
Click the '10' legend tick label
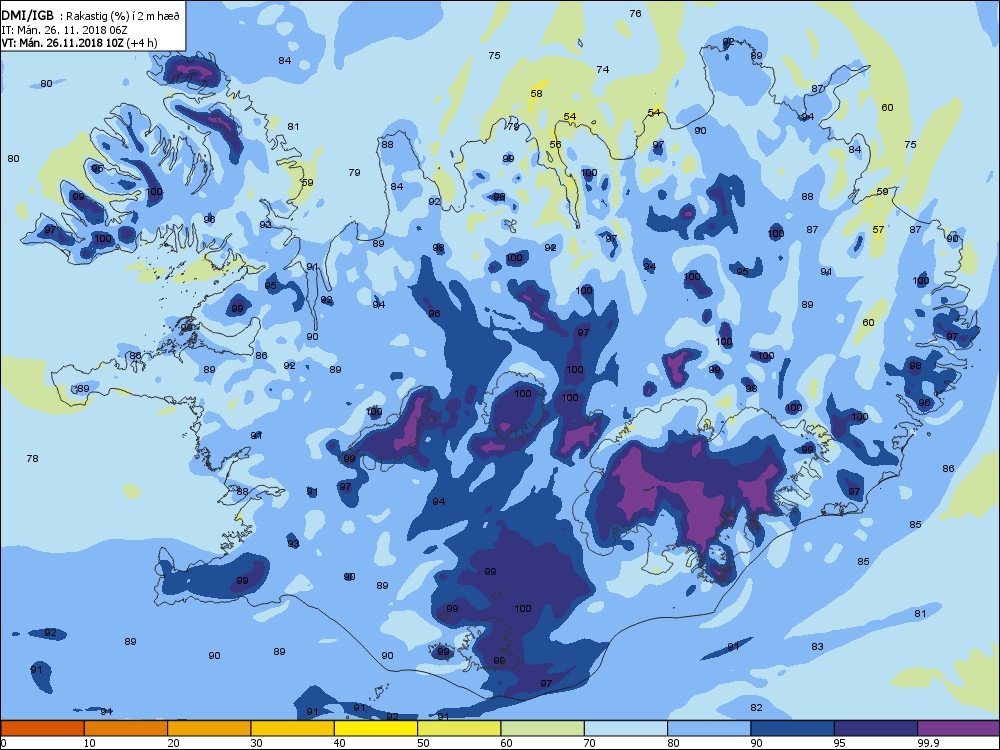[x=90, y=742]
